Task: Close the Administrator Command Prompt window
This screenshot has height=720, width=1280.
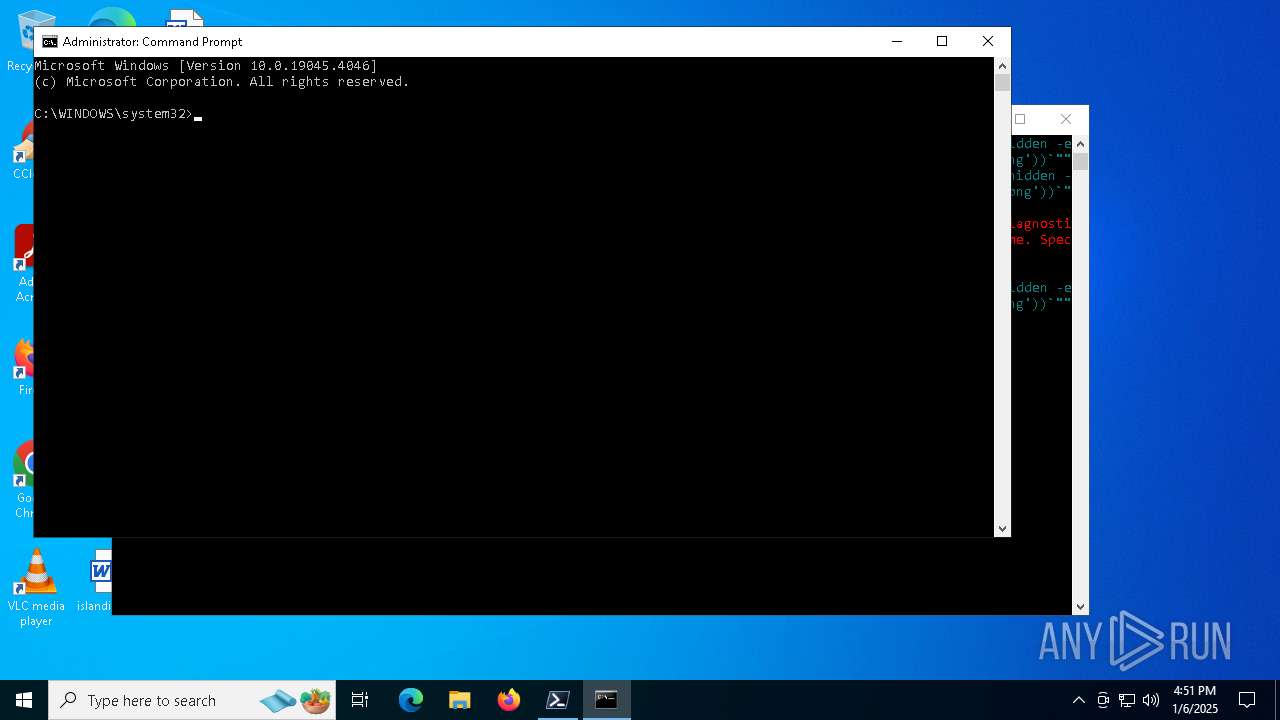Action: coord(988,41)
